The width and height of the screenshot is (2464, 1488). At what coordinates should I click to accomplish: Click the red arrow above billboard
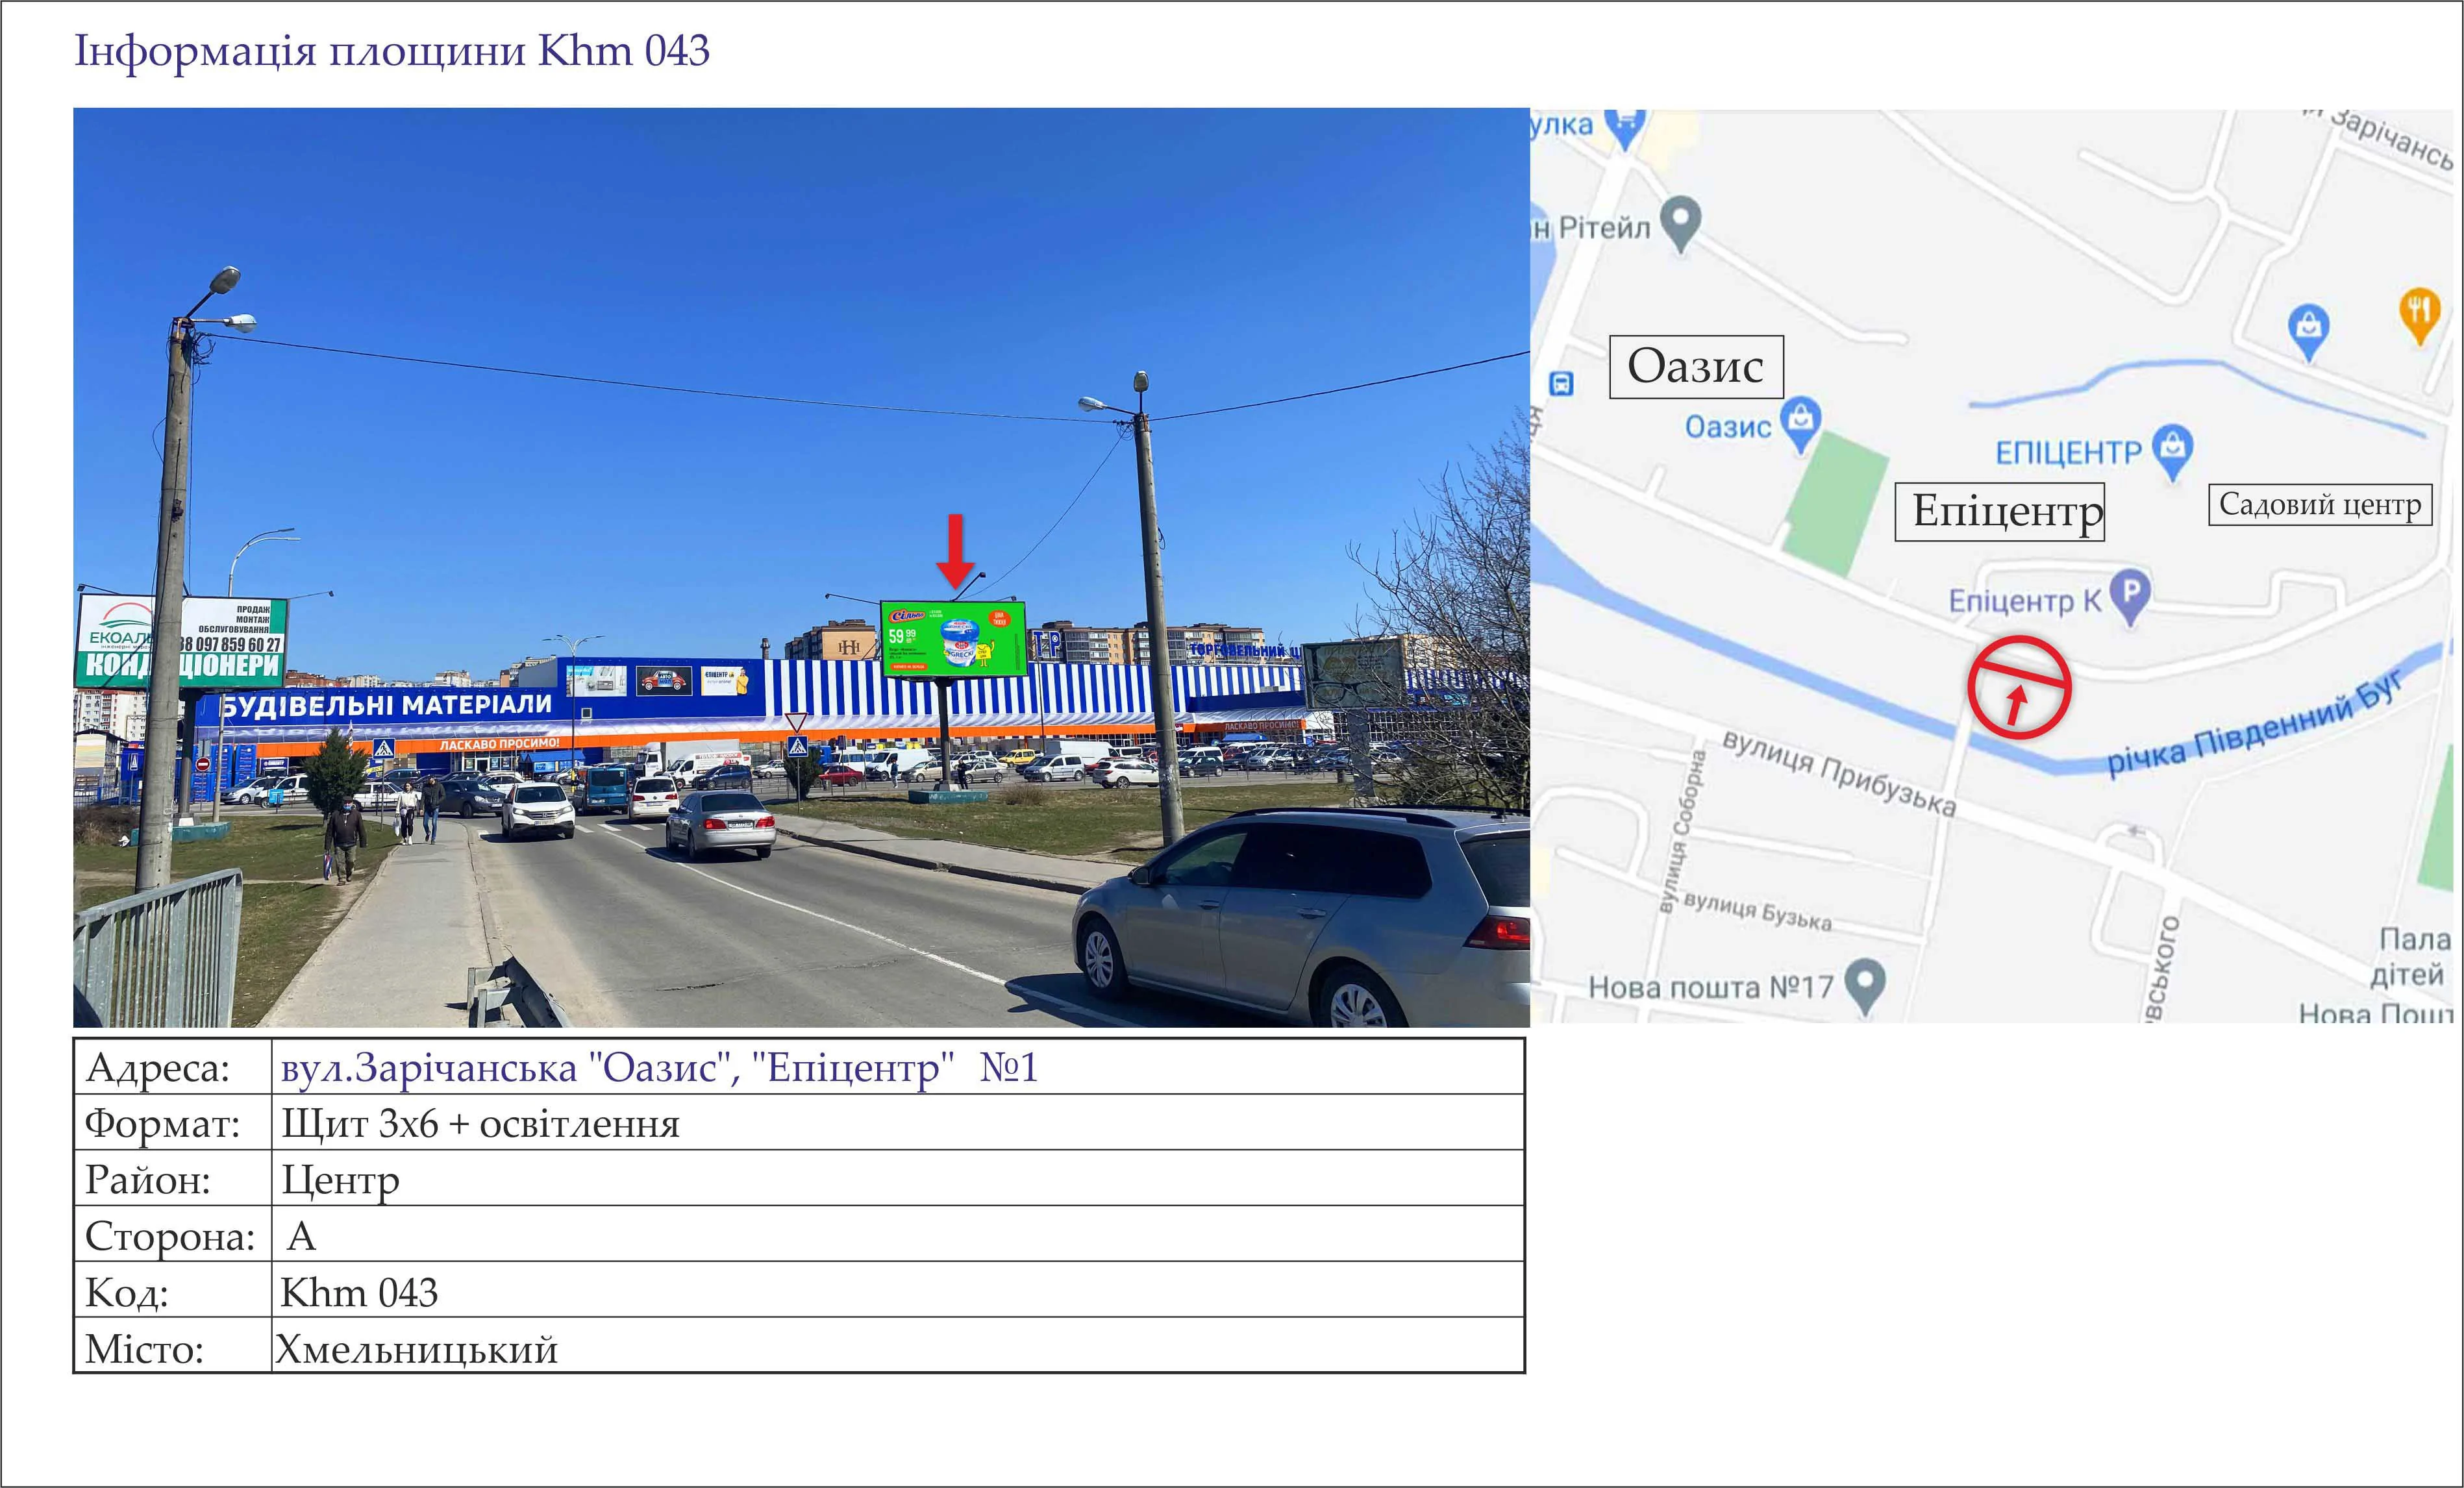click(x=956, y=552)
